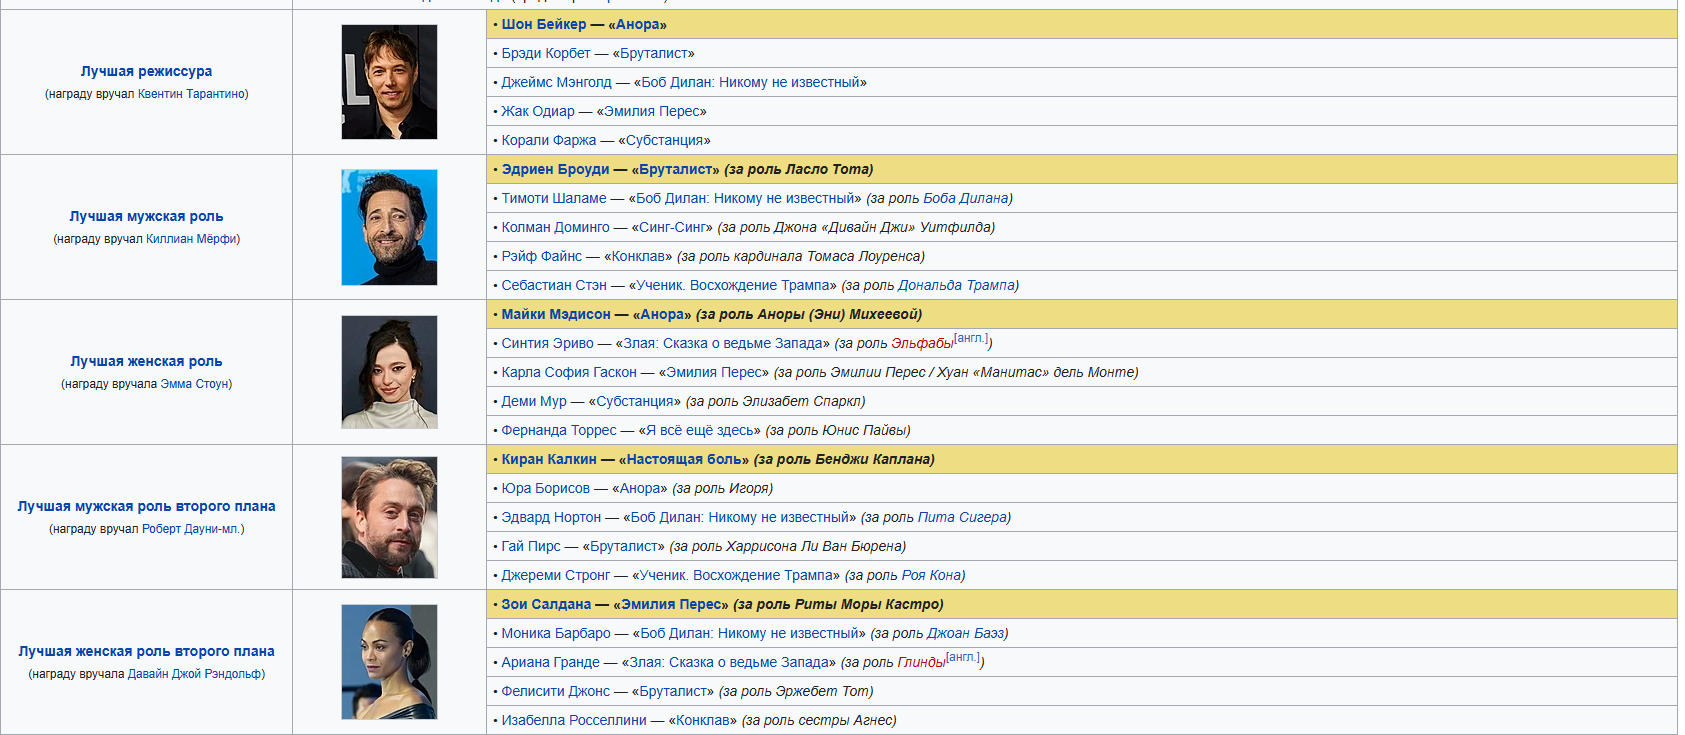The width and height of the screenshot is (1685, 735).
Task: Open the Фелисити Джонс nominee link
Action: pyautogui.click(x=556, y=691)
